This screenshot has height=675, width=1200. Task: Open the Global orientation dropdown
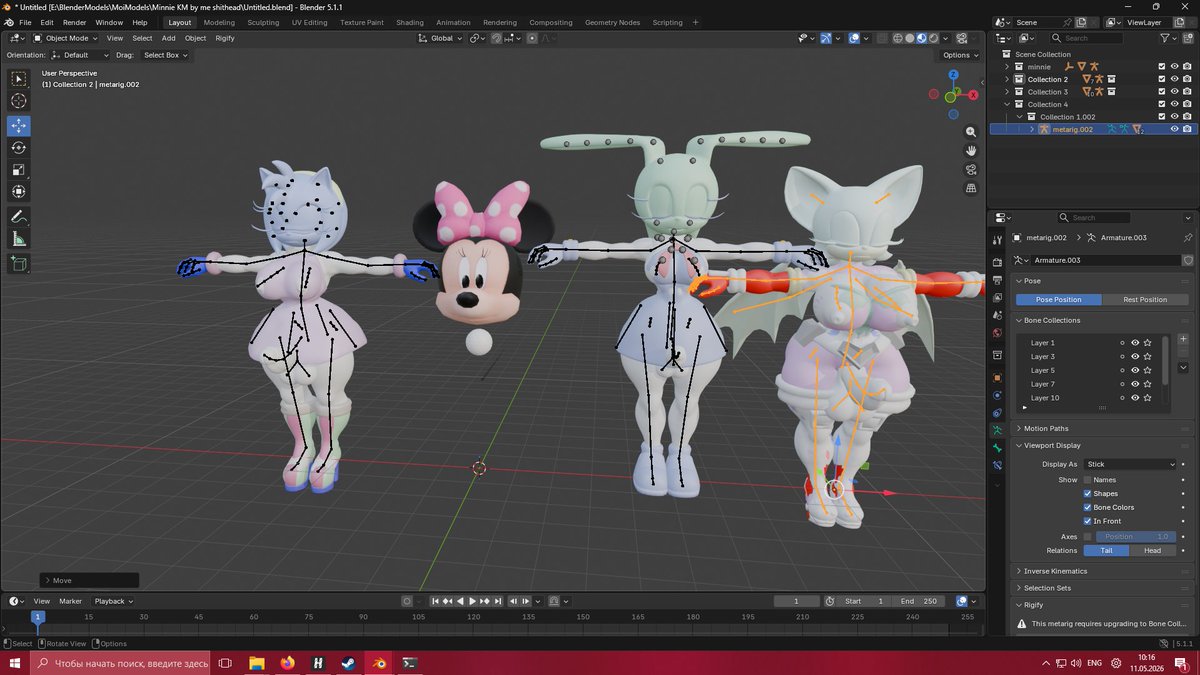tap(441, 38)
